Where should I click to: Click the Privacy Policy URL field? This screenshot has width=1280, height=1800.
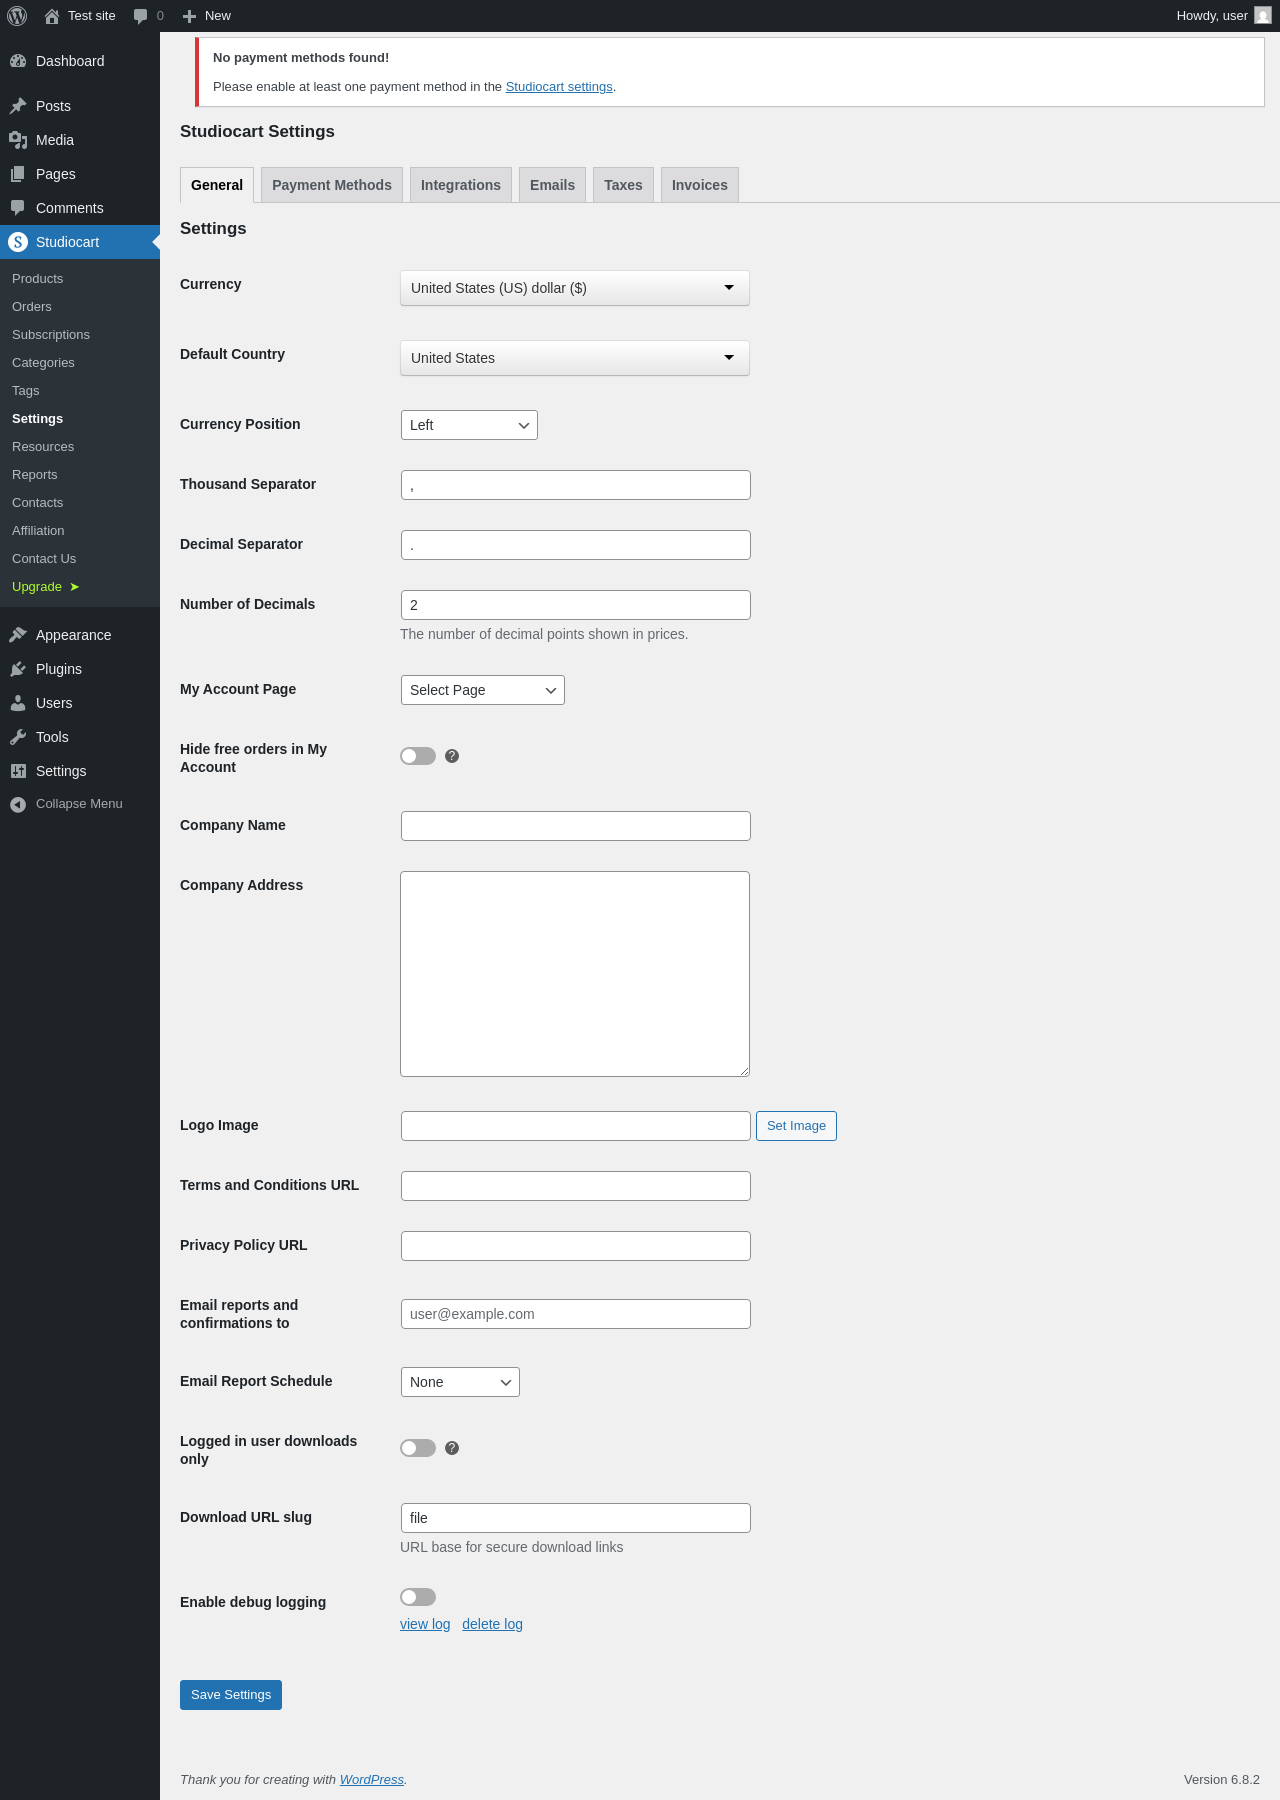pyautogui.click(x=576, y=1246)
